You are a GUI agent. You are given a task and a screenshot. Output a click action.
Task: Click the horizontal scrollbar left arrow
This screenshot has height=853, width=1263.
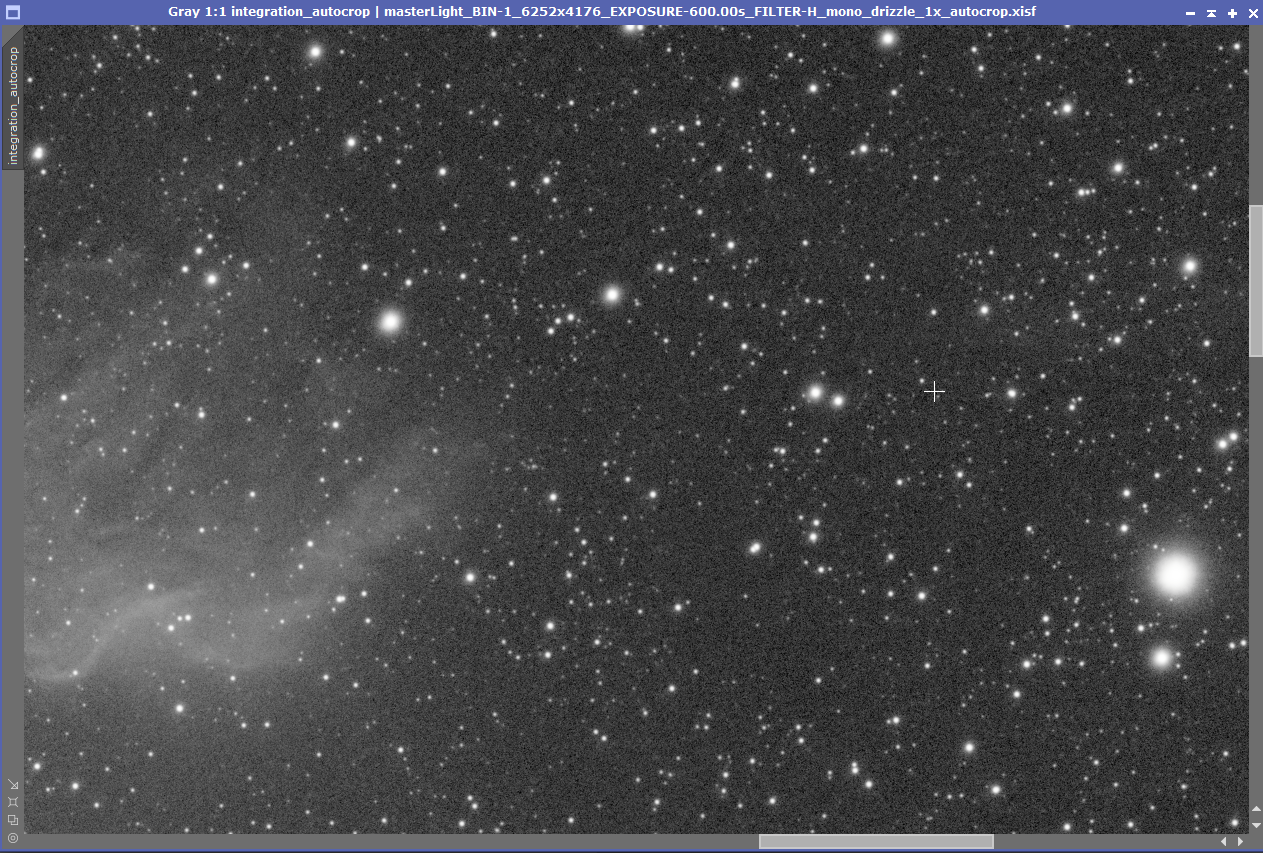(1223, 842)
